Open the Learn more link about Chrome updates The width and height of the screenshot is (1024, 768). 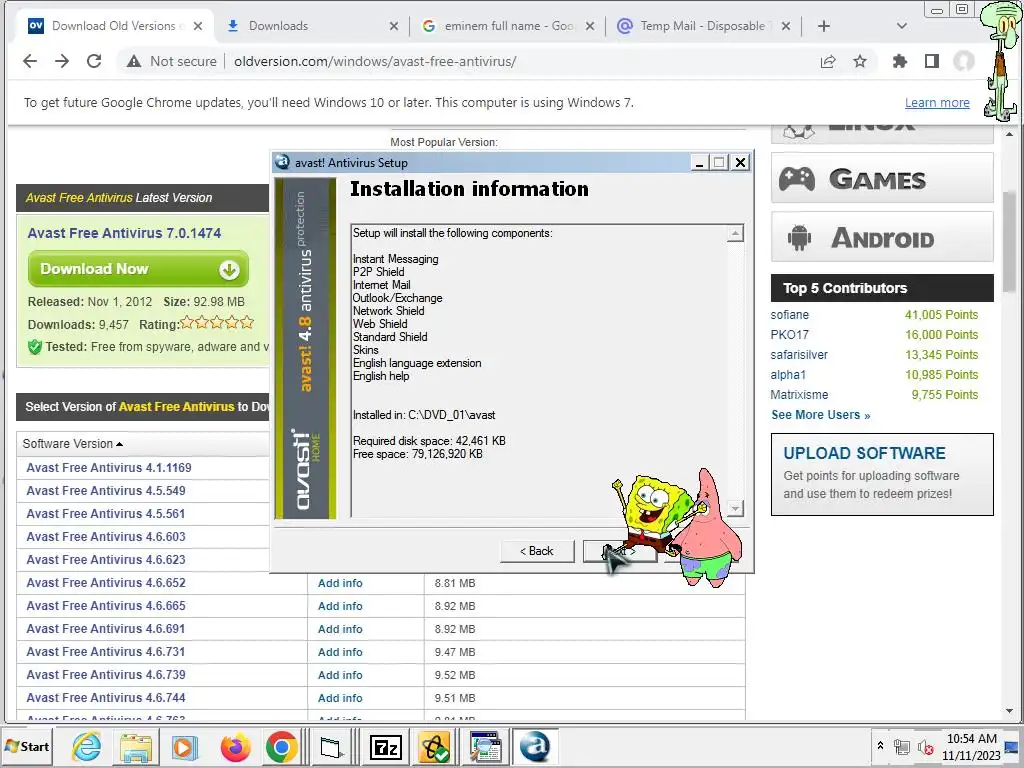click(937, 103)
